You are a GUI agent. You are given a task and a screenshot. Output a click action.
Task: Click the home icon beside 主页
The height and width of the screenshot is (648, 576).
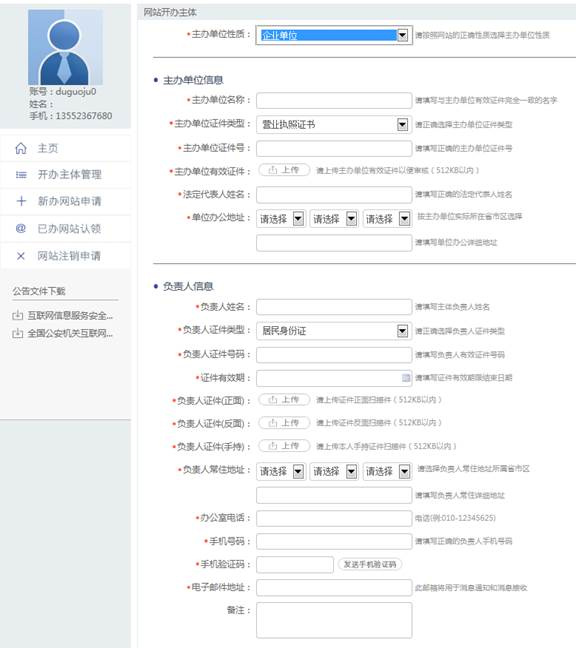[x=21, y=148]
